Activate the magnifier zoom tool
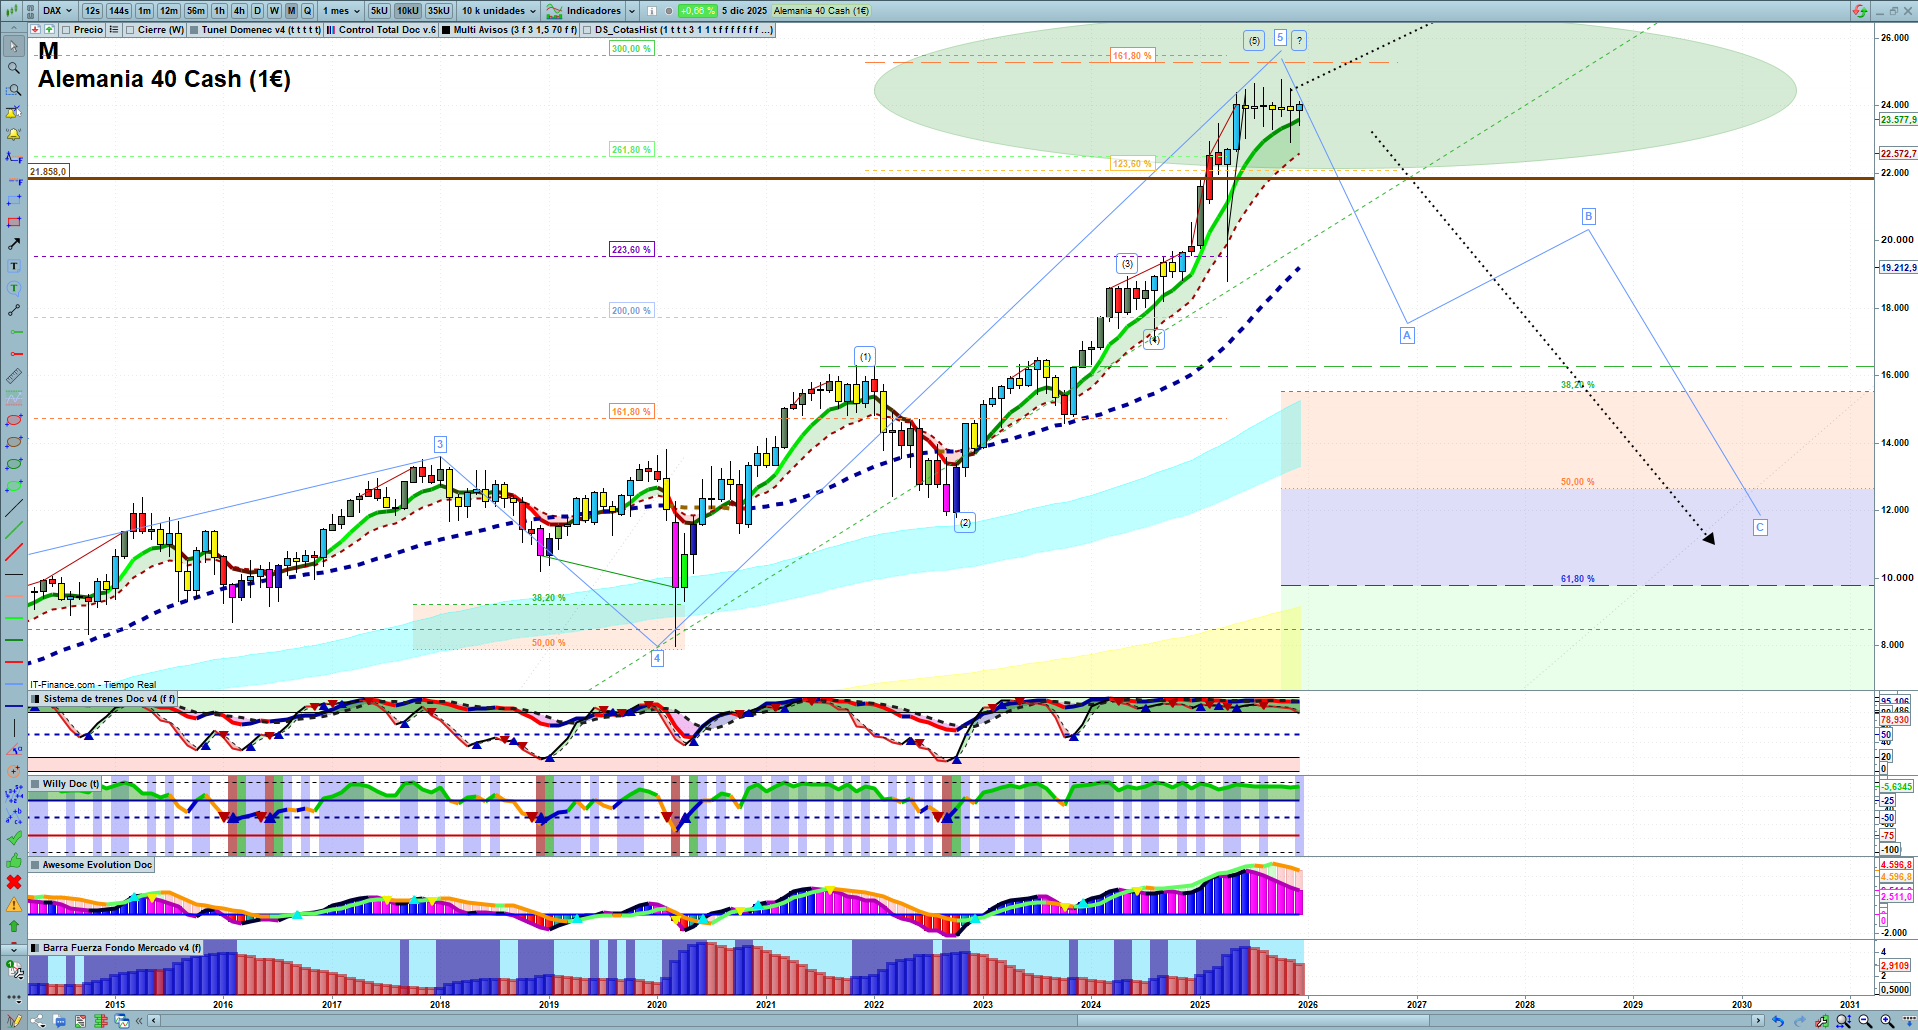 pos(14,68)
